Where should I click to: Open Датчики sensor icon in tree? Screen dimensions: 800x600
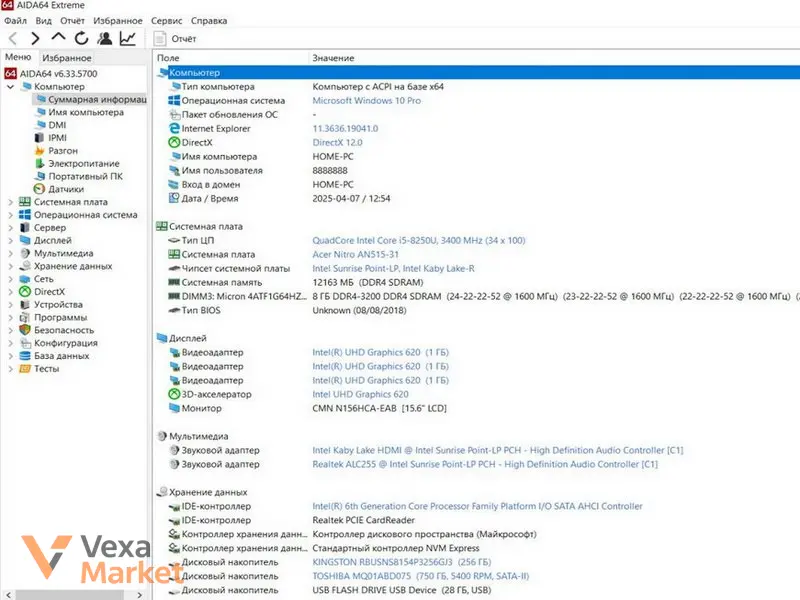click(x=40, y=189)
